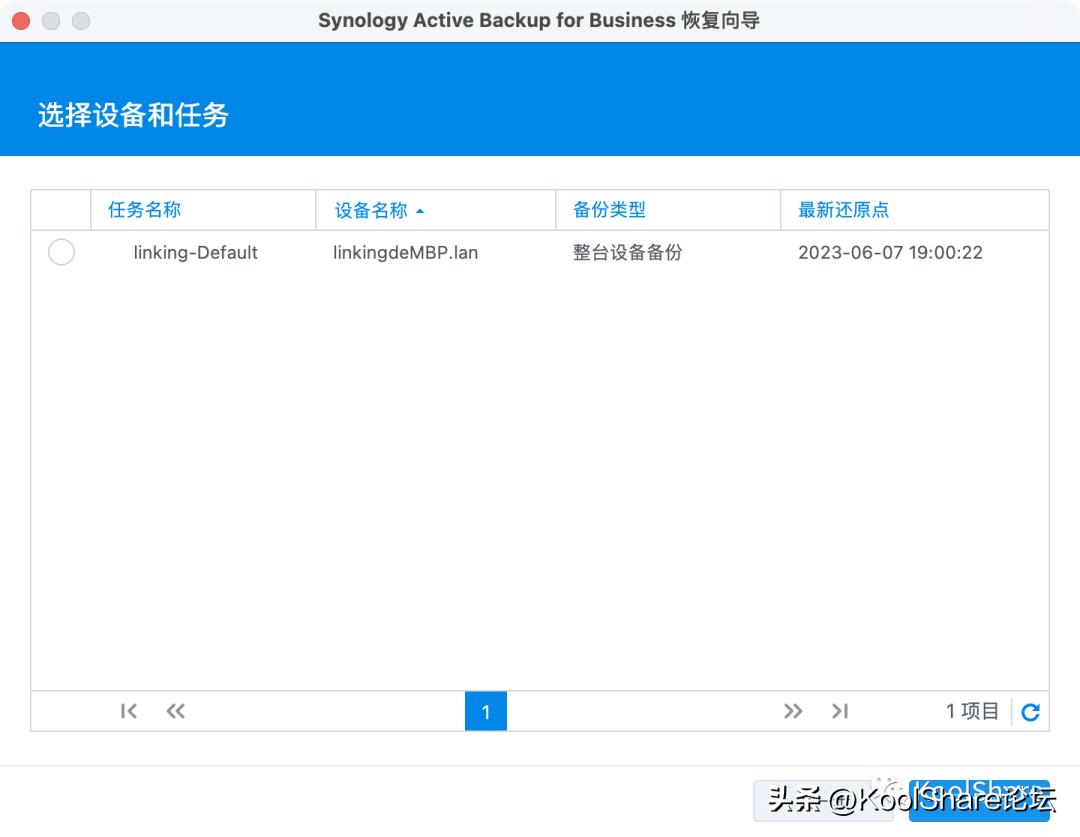Click the 设备名称 column header
This screenshot has height=837, width=1080.
pos(370,210)
